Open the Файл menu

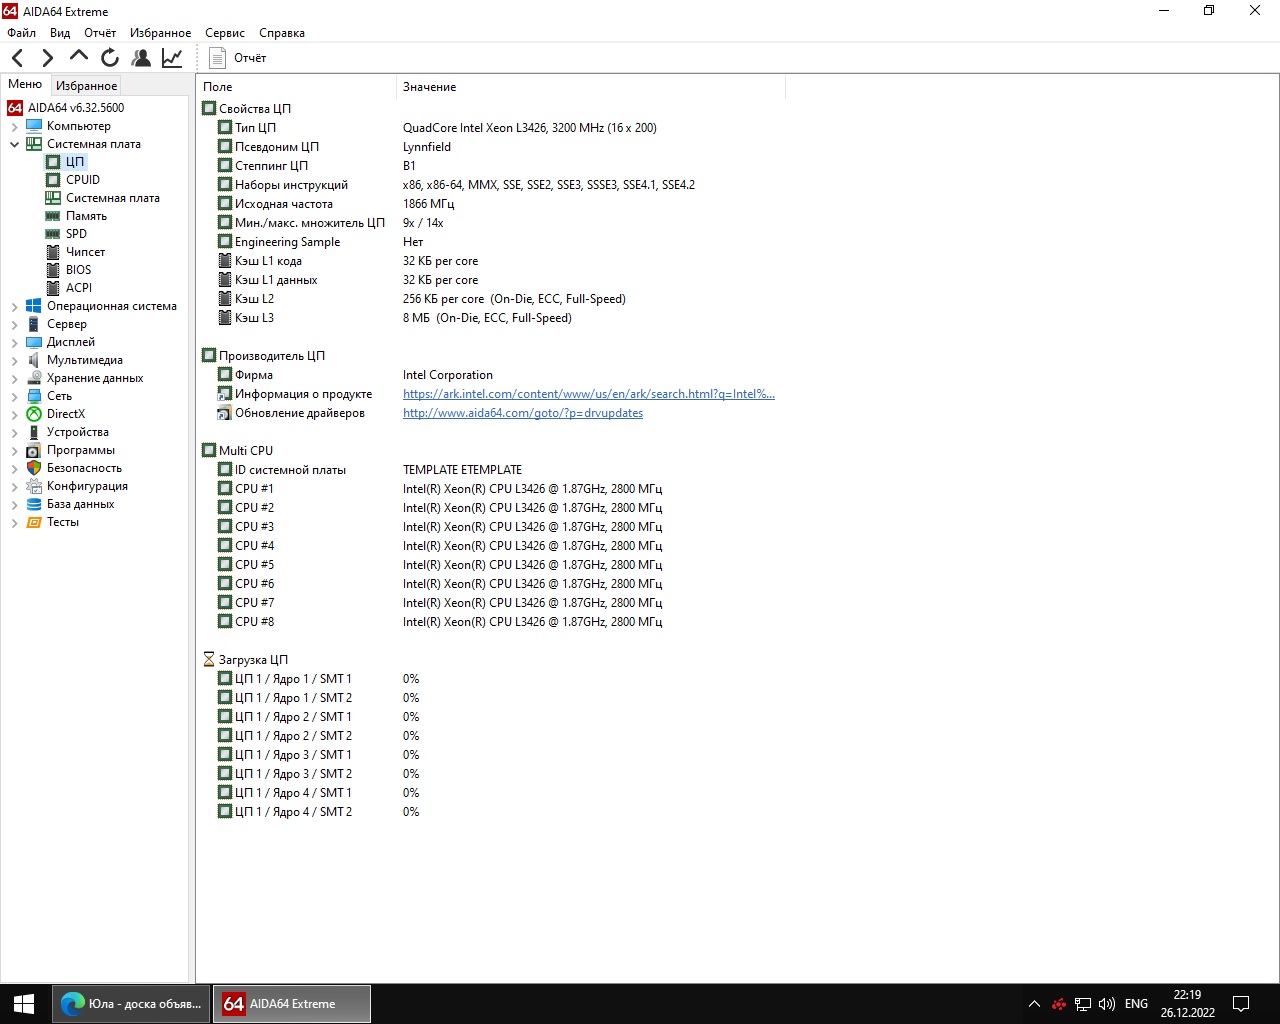pyautogui.click(x=21, y=33)
